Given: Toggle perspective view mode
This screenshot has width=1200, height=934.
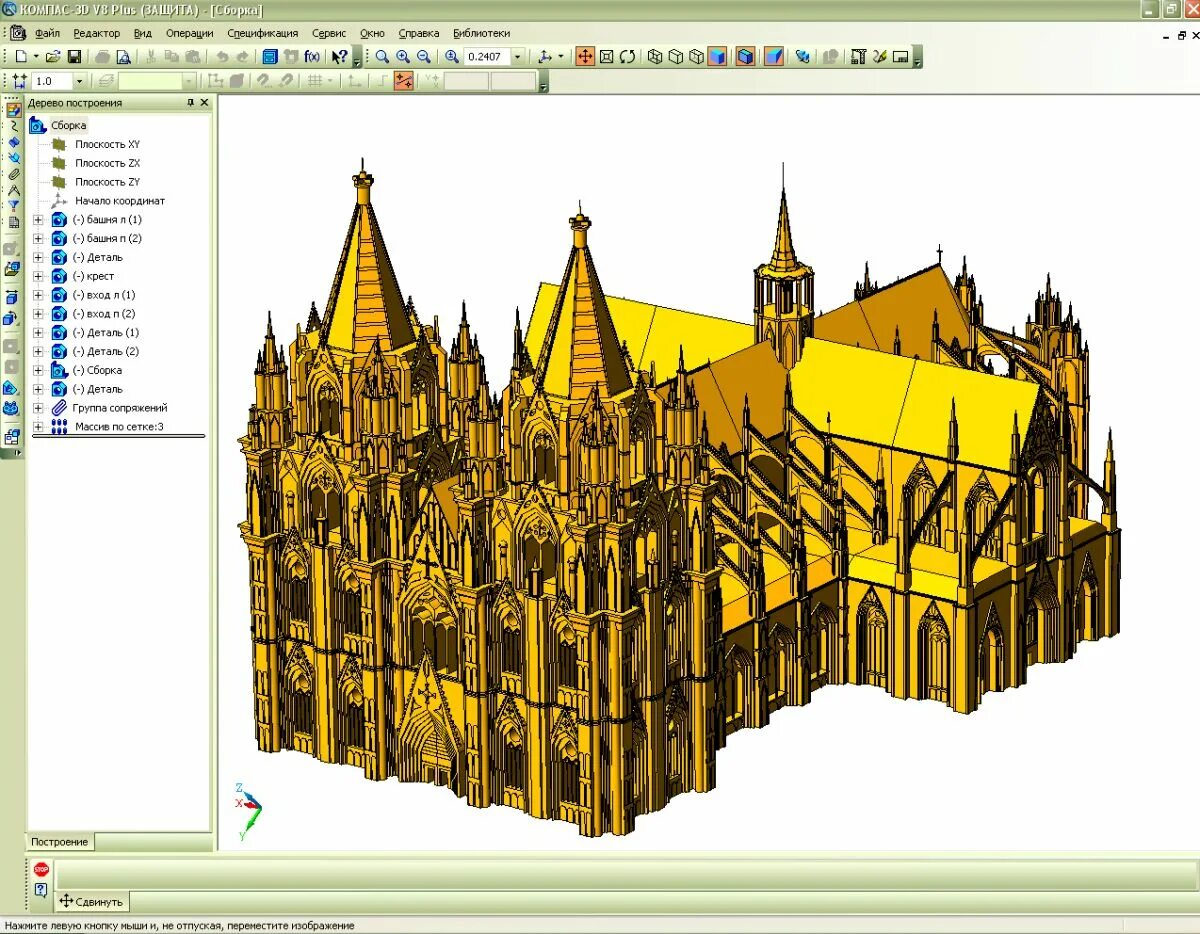Looking at the screenshot, I should tap(773, 57).
